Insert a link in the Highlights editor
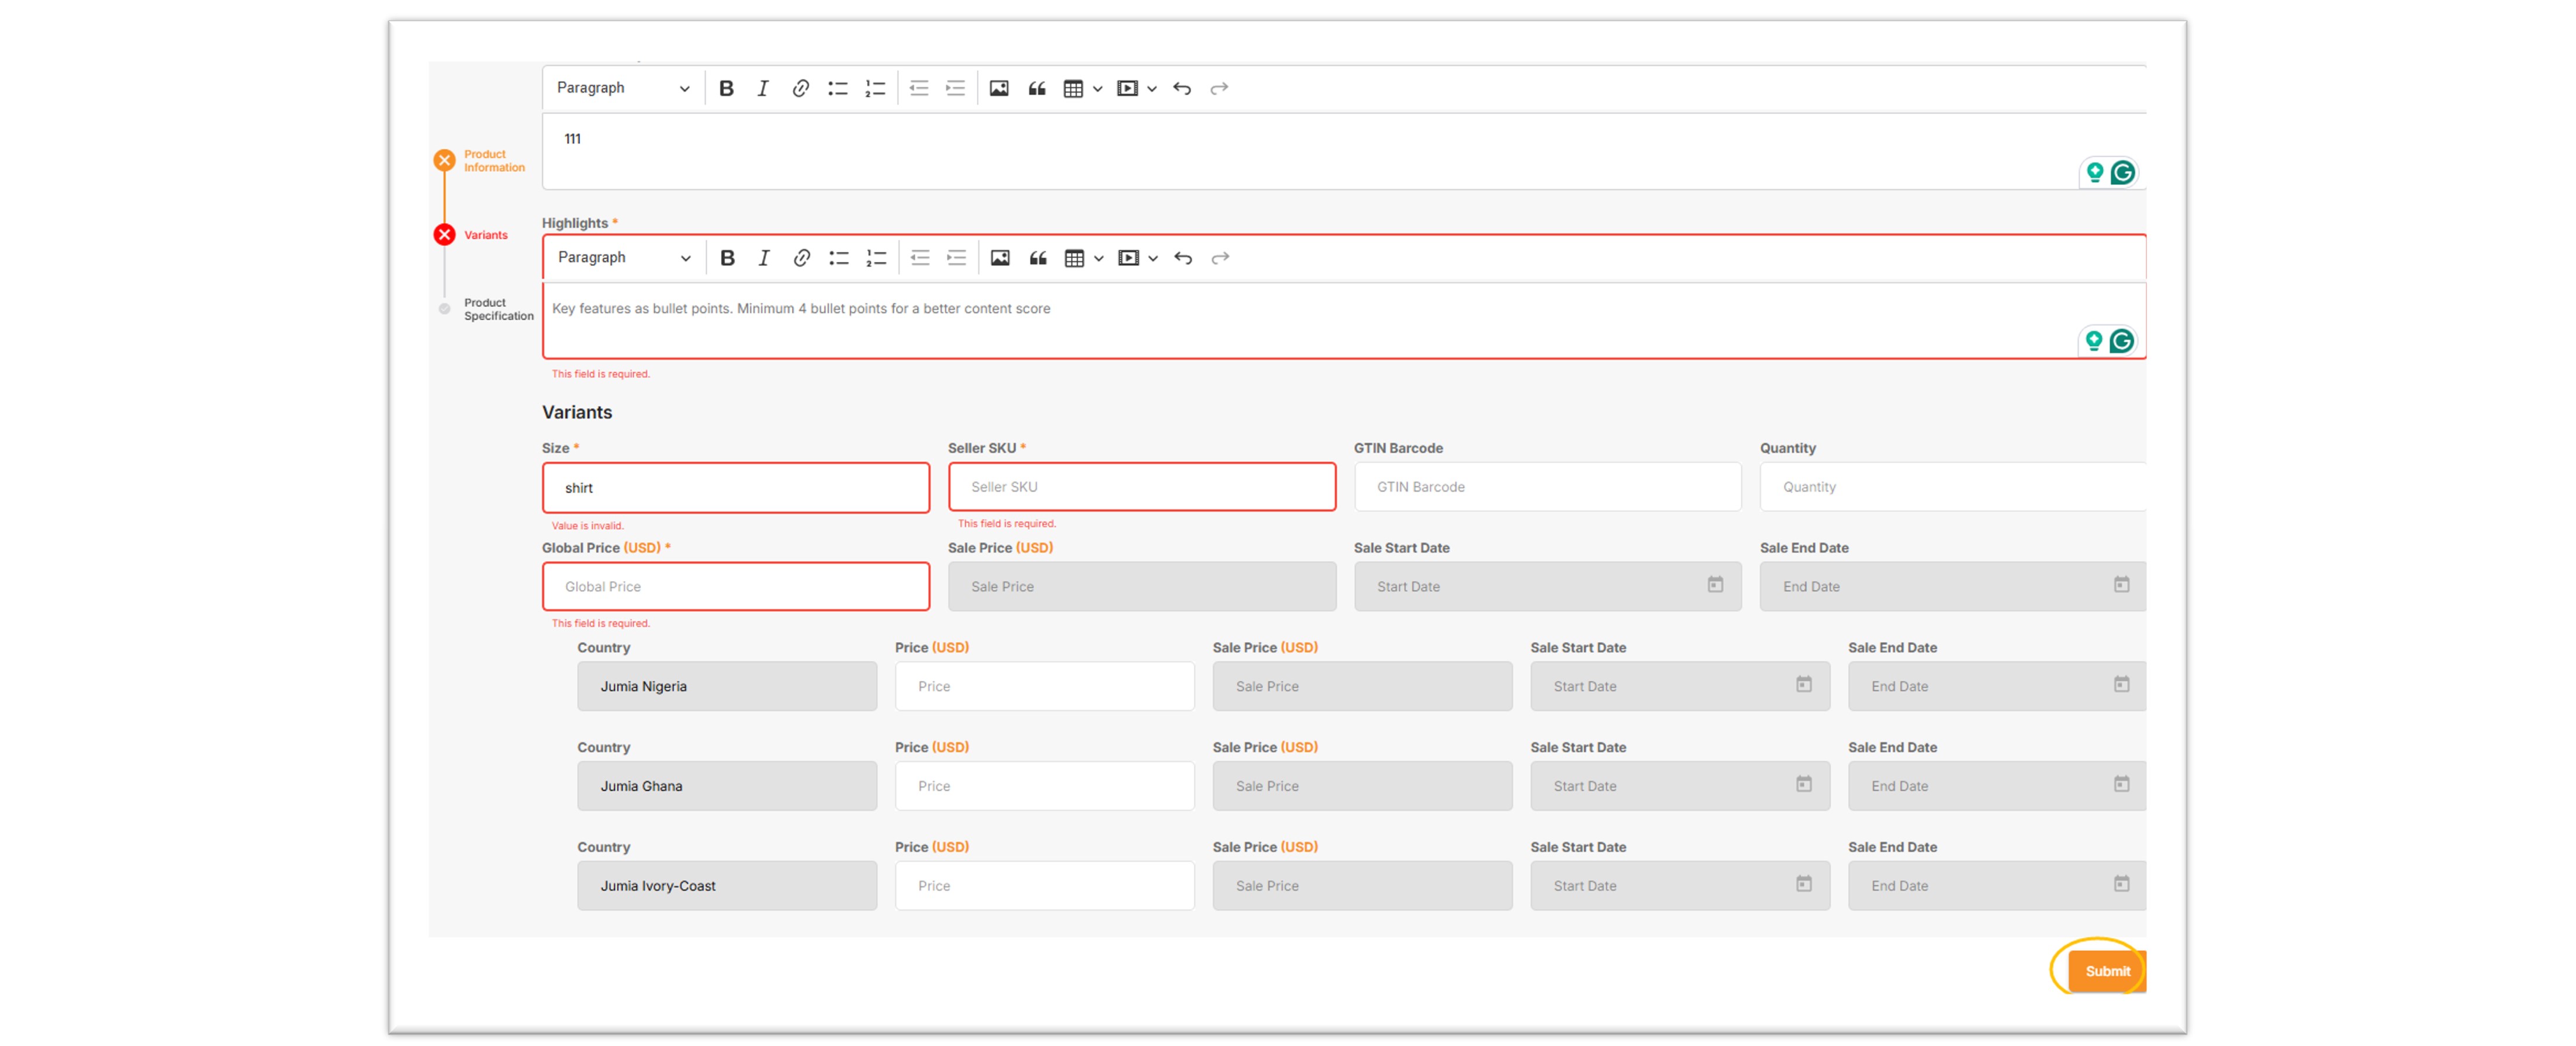The height and width of the screenshot is (1046, 2576). [x=801, y=258]
